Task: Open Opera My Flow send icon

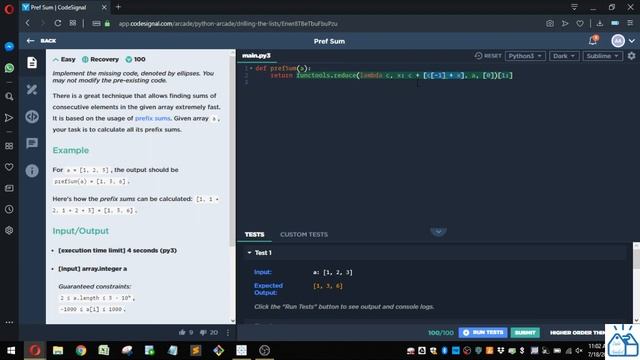Action: point(9,118)
